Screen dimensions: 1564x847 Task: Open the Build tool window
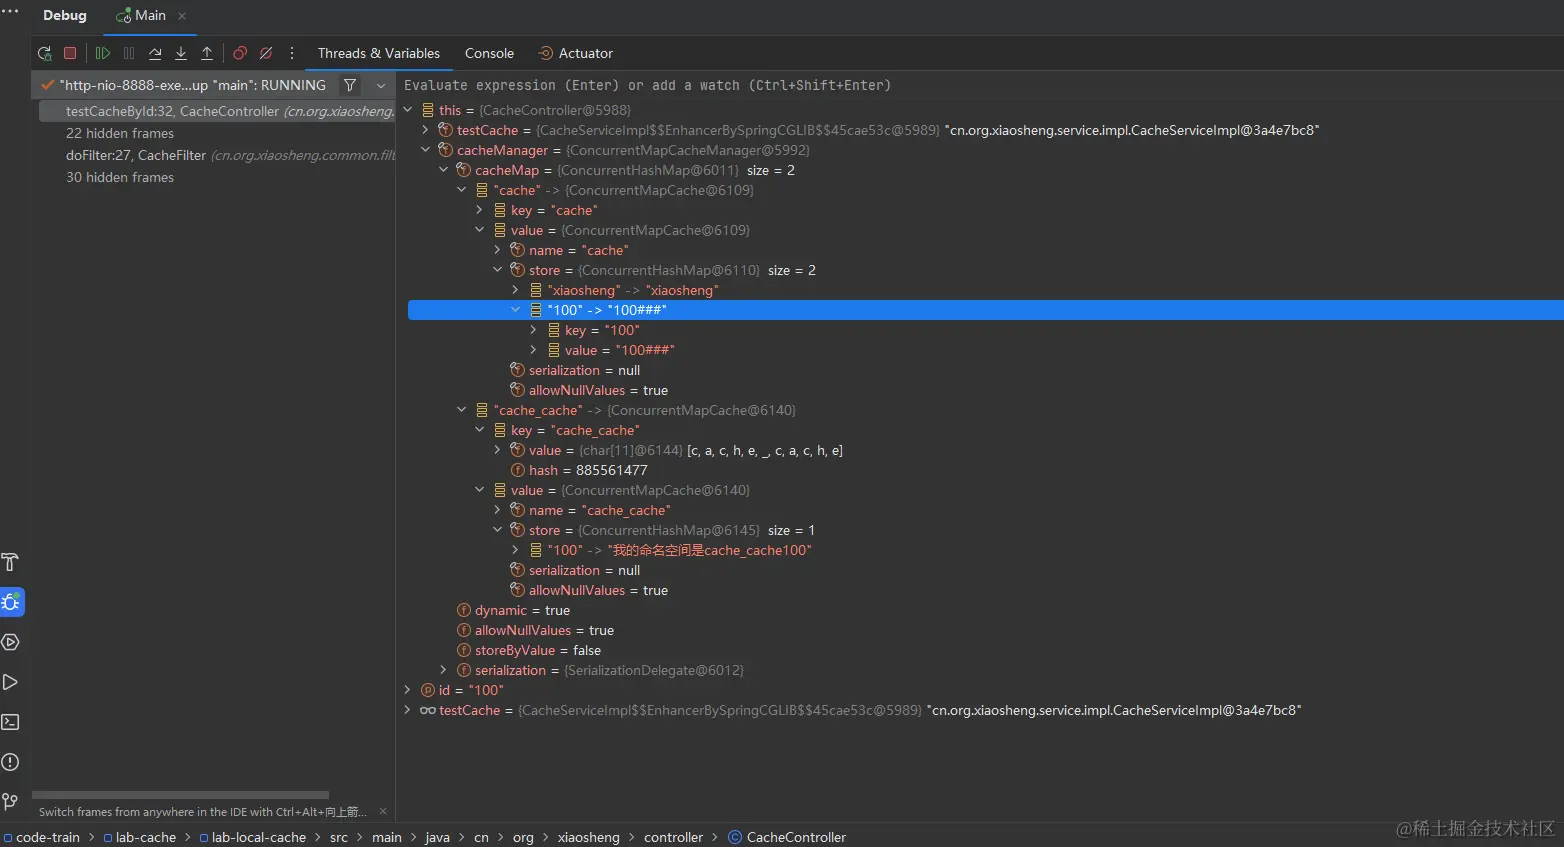click(x=10, y=562)
